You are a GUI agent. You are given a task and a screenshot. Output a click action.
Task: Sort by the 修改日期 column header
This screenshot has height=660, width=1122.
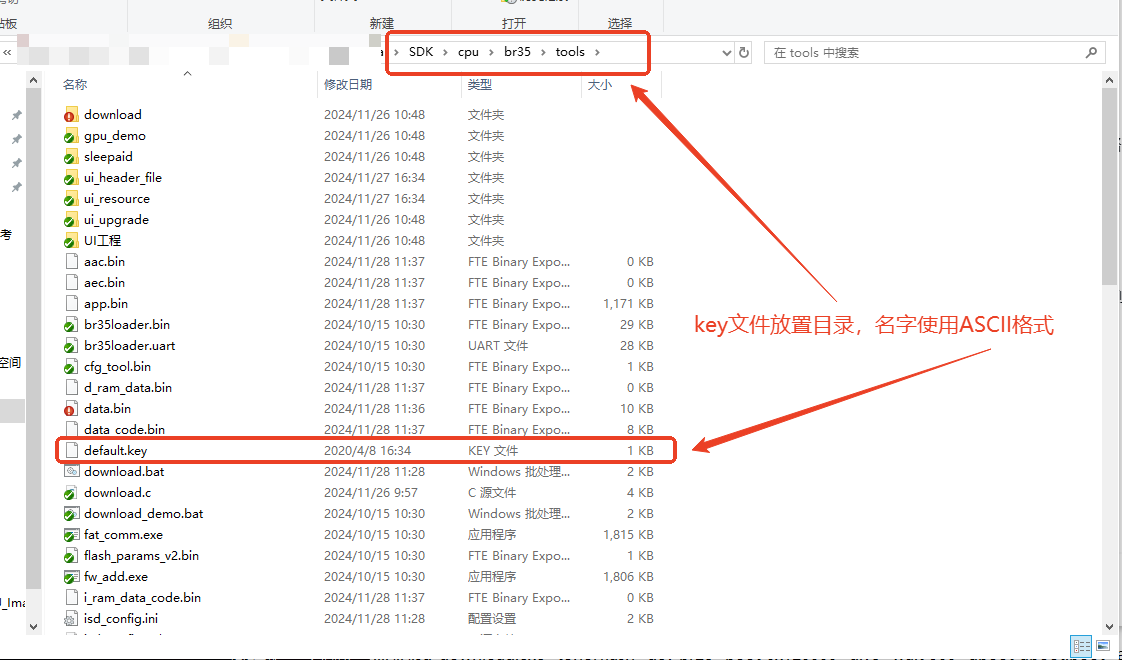tap(348, 84)
